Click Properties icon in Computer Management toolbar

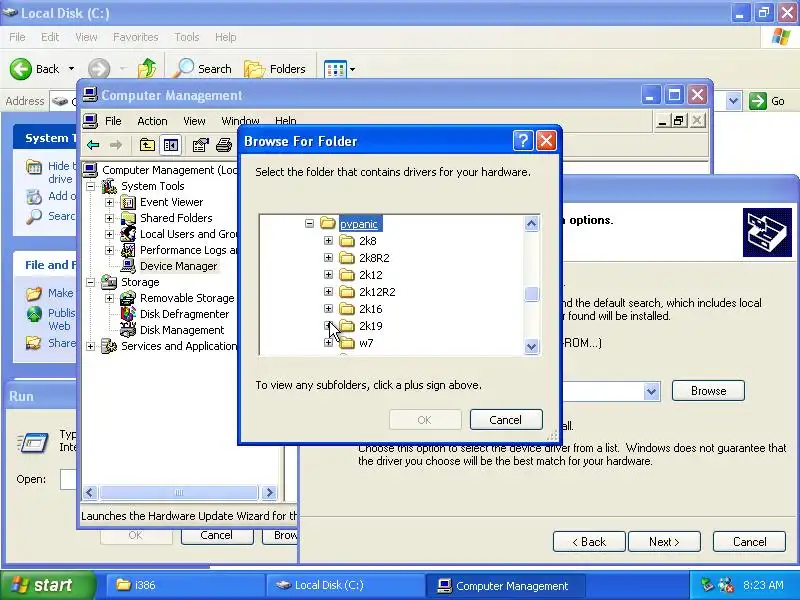(x=200, y=145)
